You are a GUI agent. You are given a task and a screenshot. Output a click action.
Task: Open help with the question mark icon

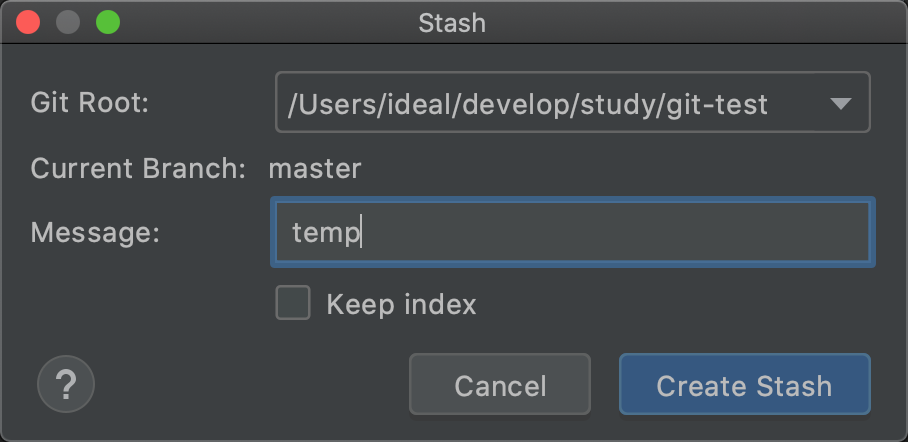(x=66, y=383)
